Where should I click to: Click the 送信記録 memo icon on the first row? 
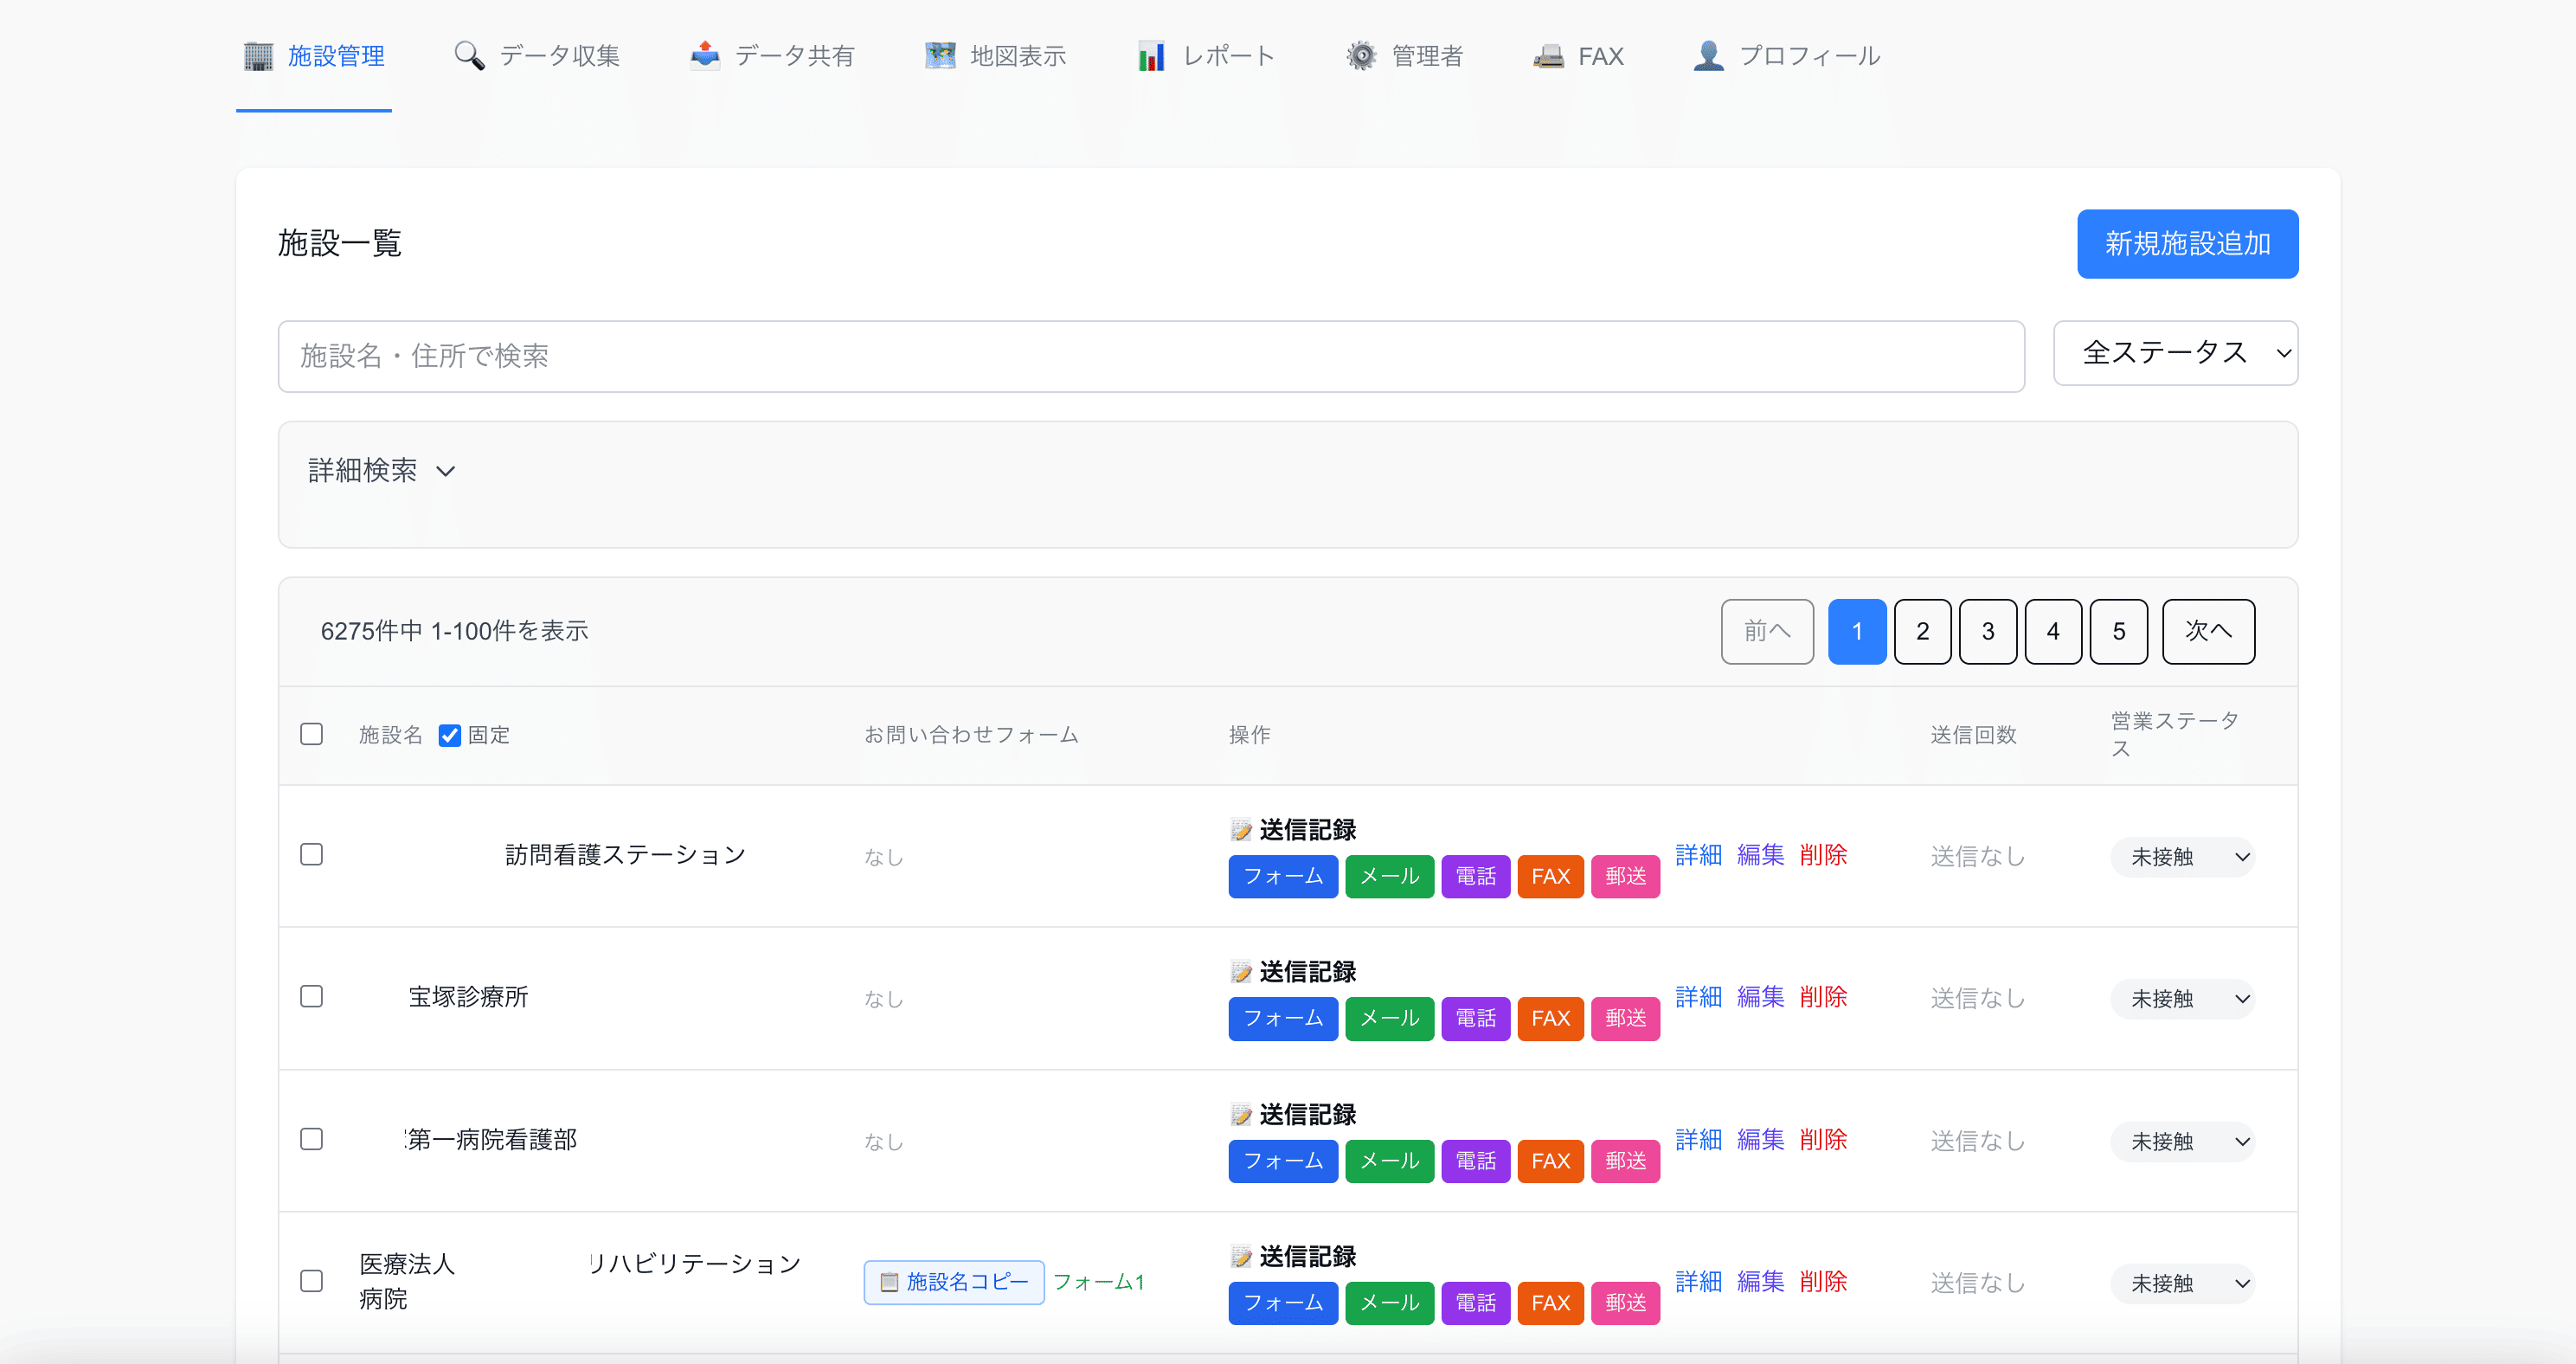[1240, 828]
